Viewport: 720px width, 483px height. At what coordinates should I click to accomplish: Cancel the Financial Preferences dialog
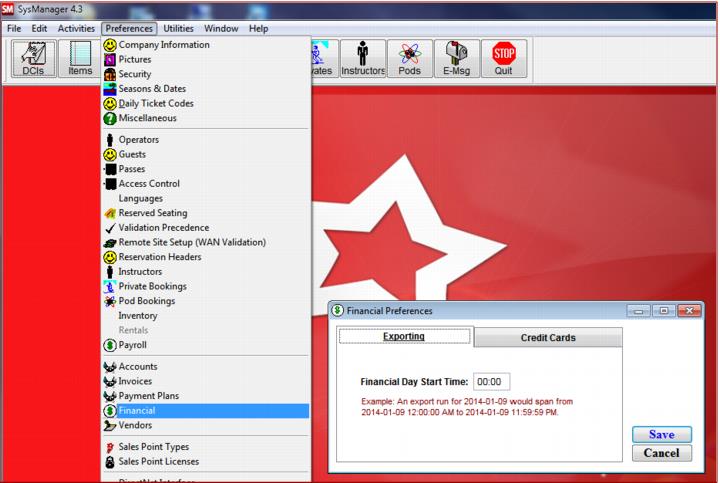[x=661, y=453]
